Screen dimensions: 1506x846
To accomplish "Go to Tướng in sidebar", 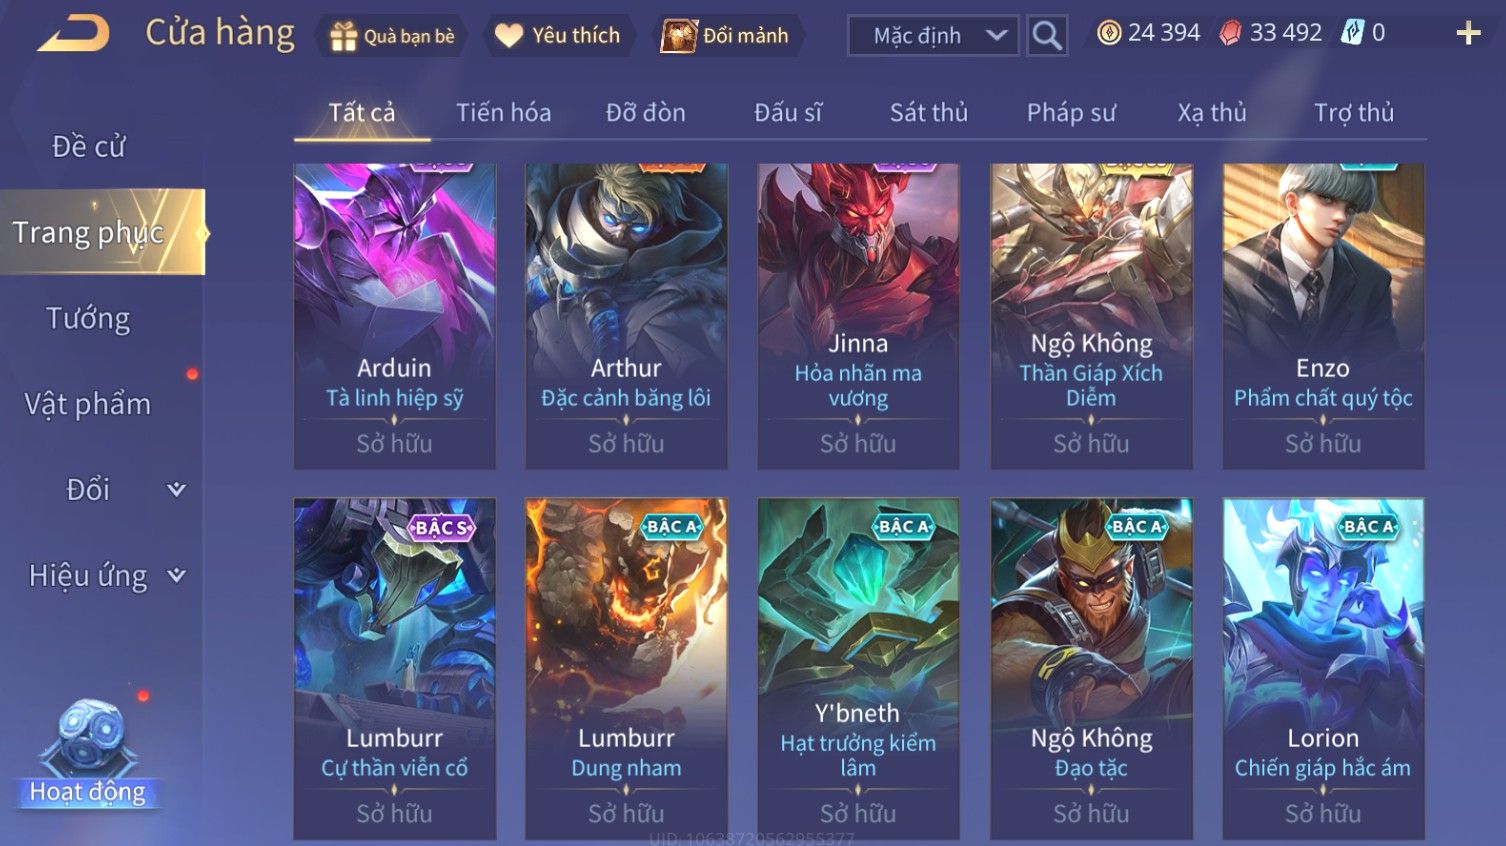I will 88,319.
